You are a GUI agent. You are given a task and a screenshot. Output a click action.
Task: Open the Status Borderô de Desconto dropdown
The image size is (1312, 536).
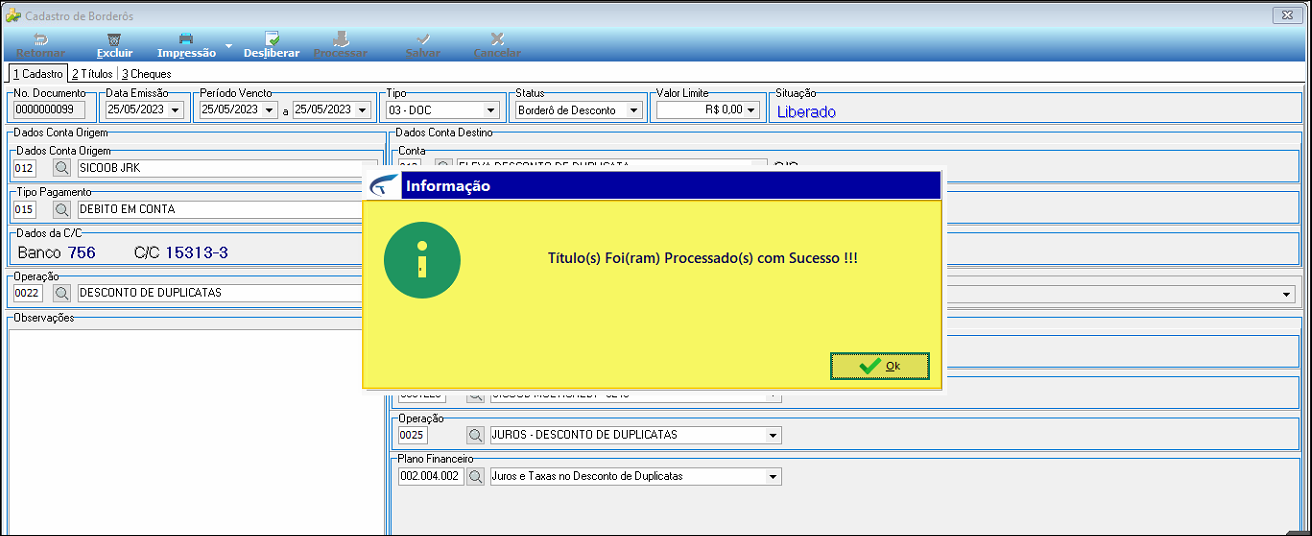[x=634, y=110]
